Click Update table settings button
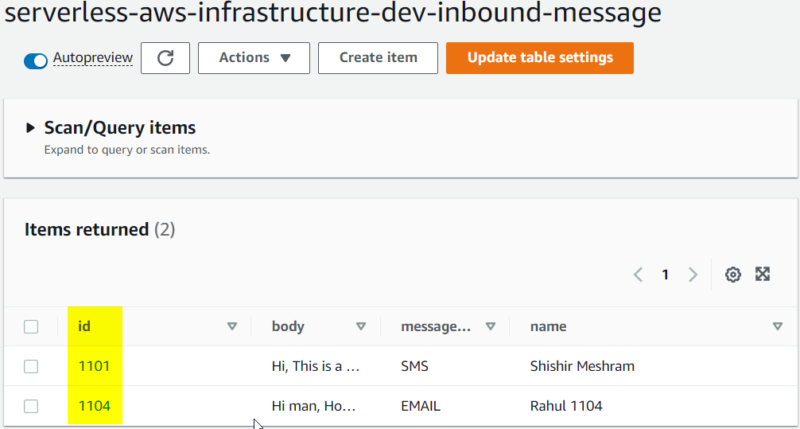 [x=539, y=58]
